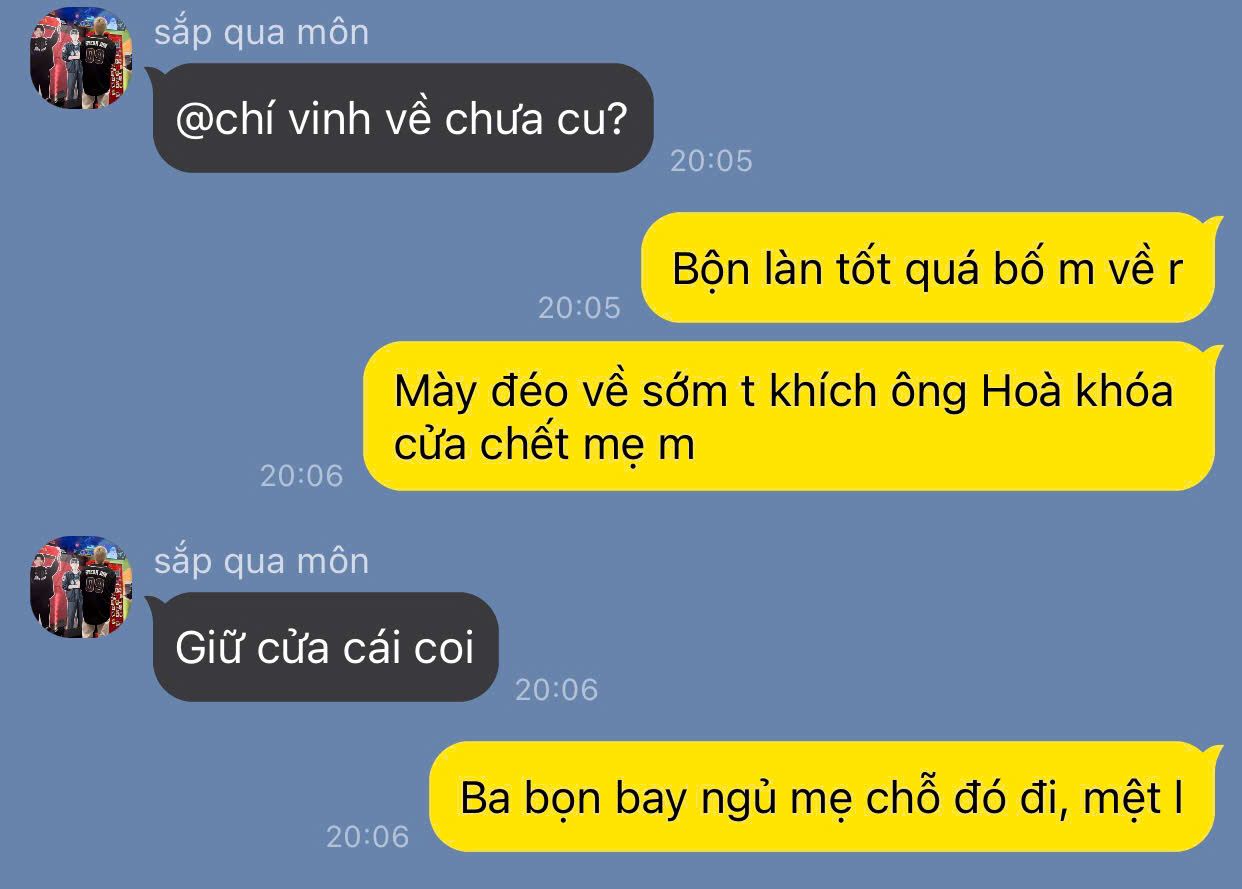The height and width of the screenshot is (889, 1242).
Task: Open the top sắp qua môn avatar
Action: [81, 58]
